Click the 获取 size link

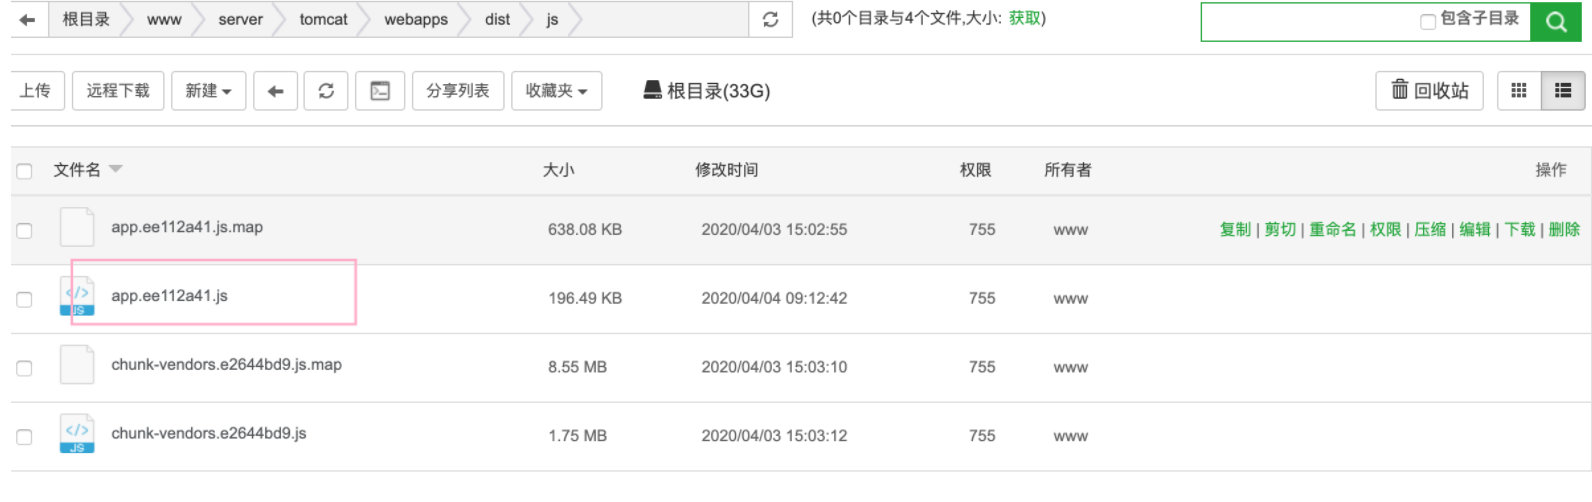coord(1024,18)
